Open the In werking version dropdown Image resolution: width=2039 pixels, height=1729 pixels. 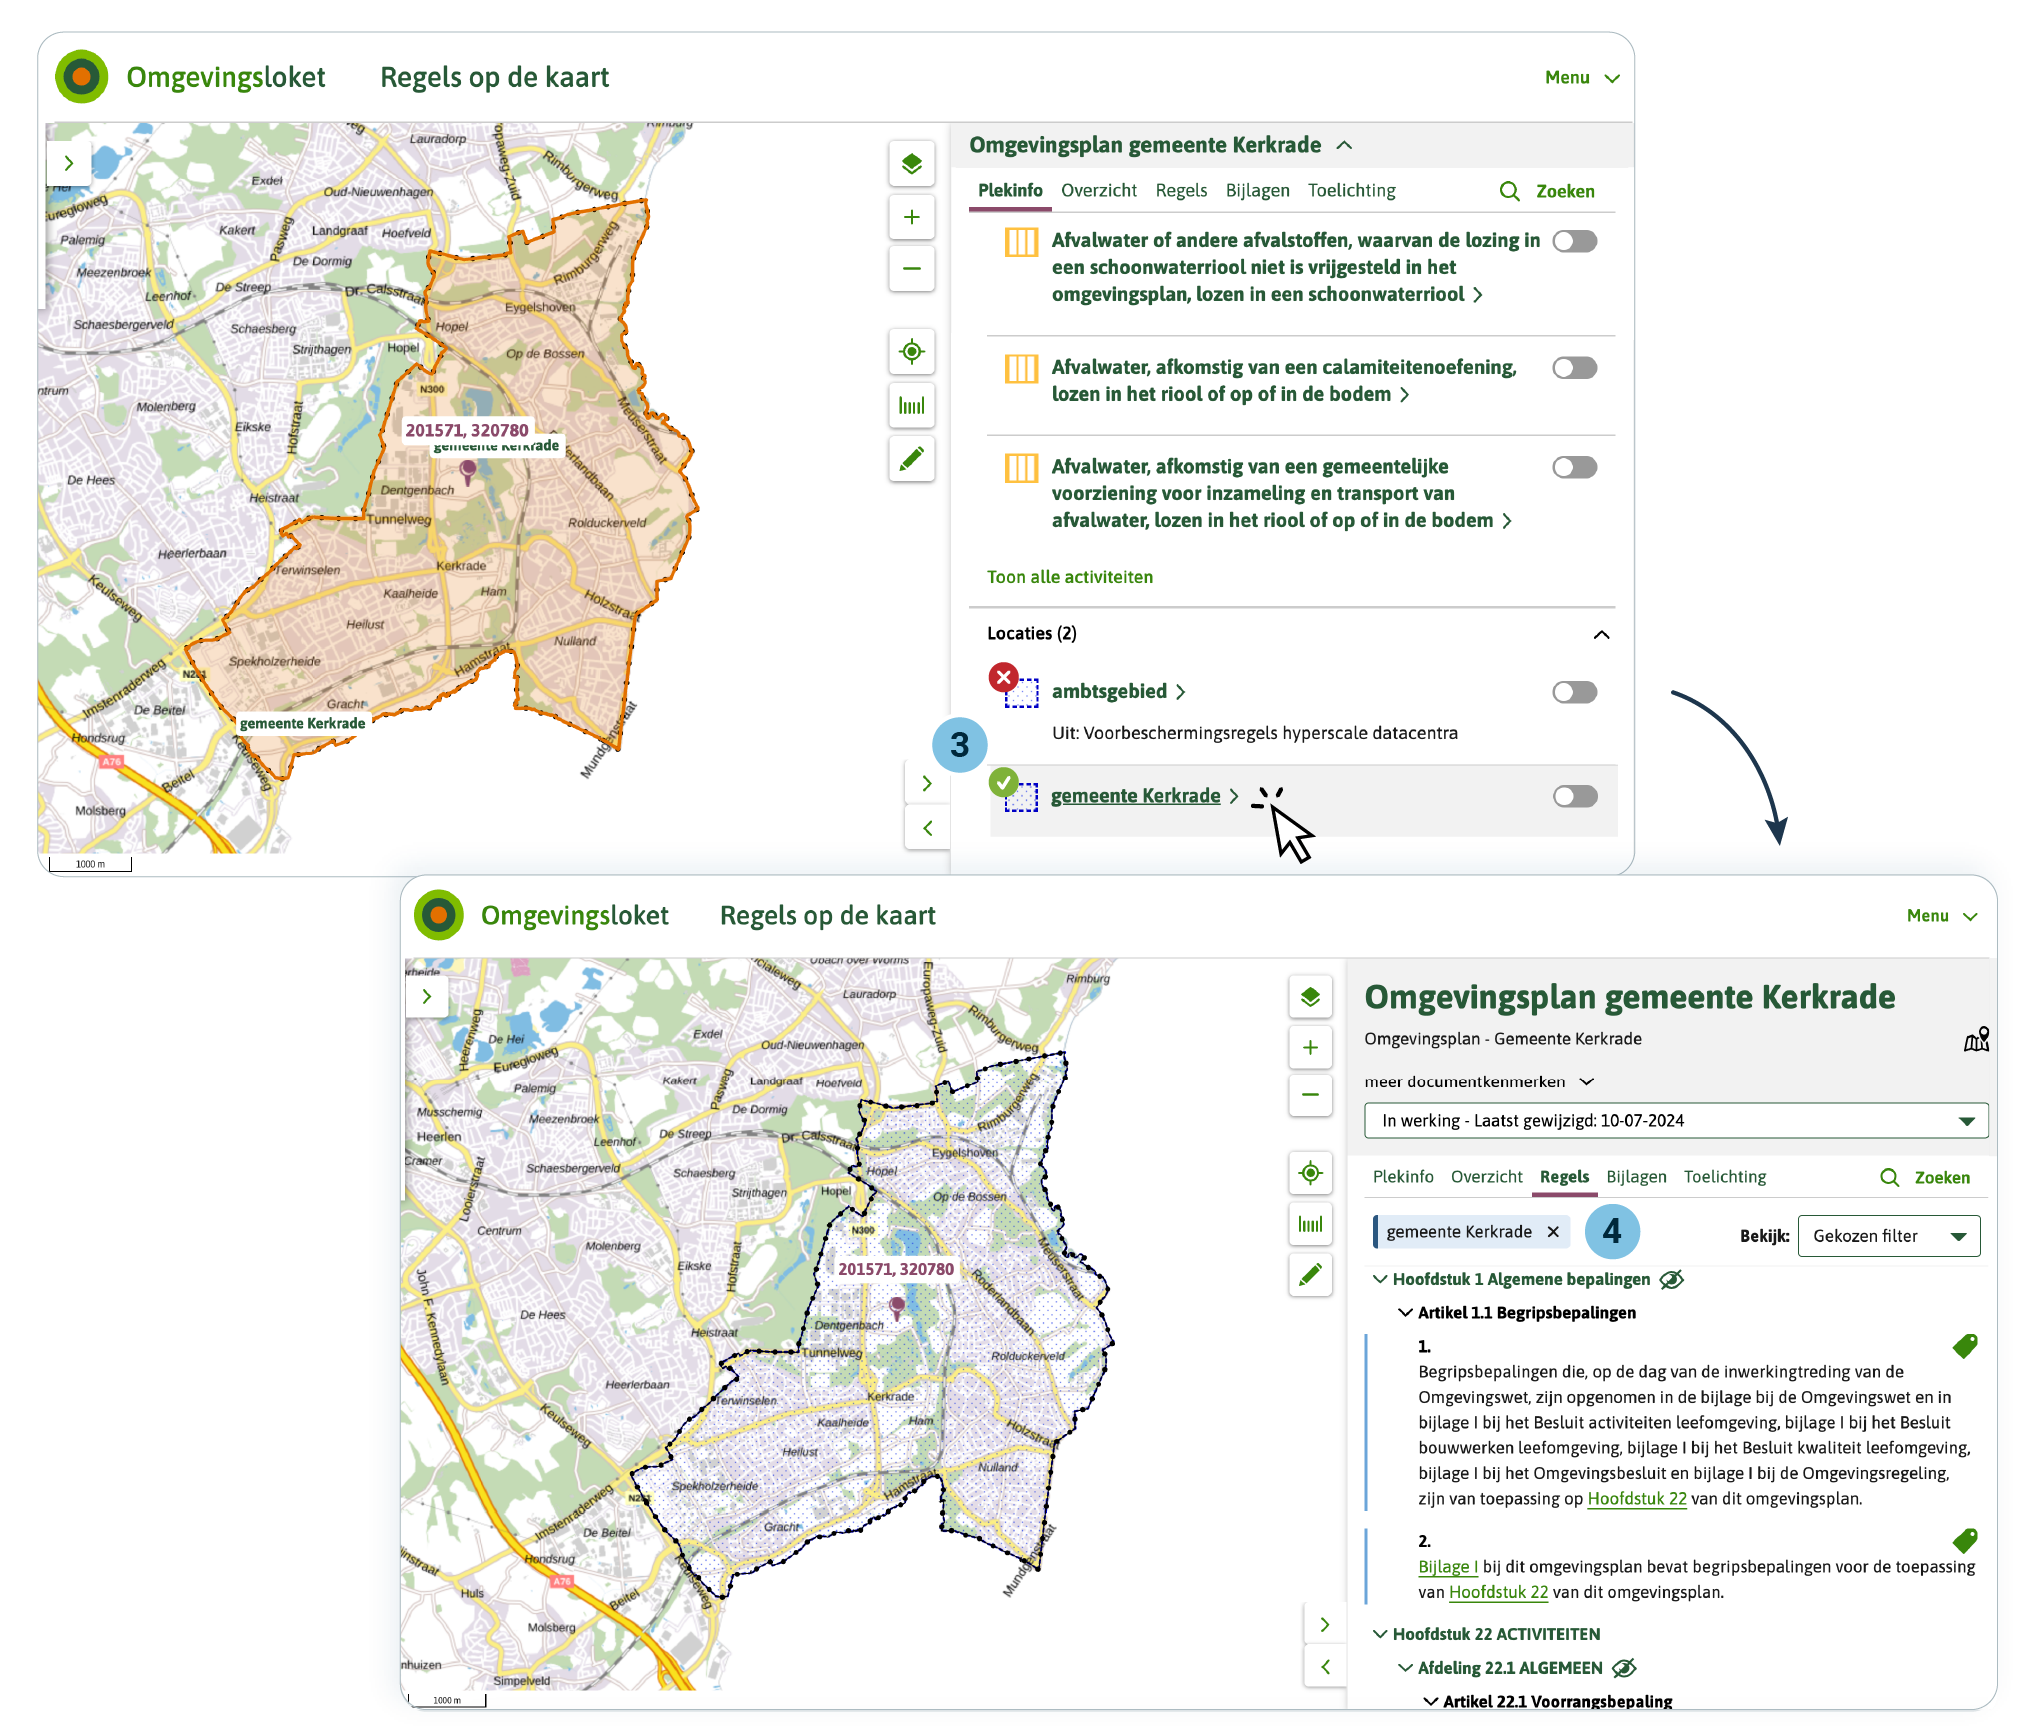(x=1675, y=1121)
